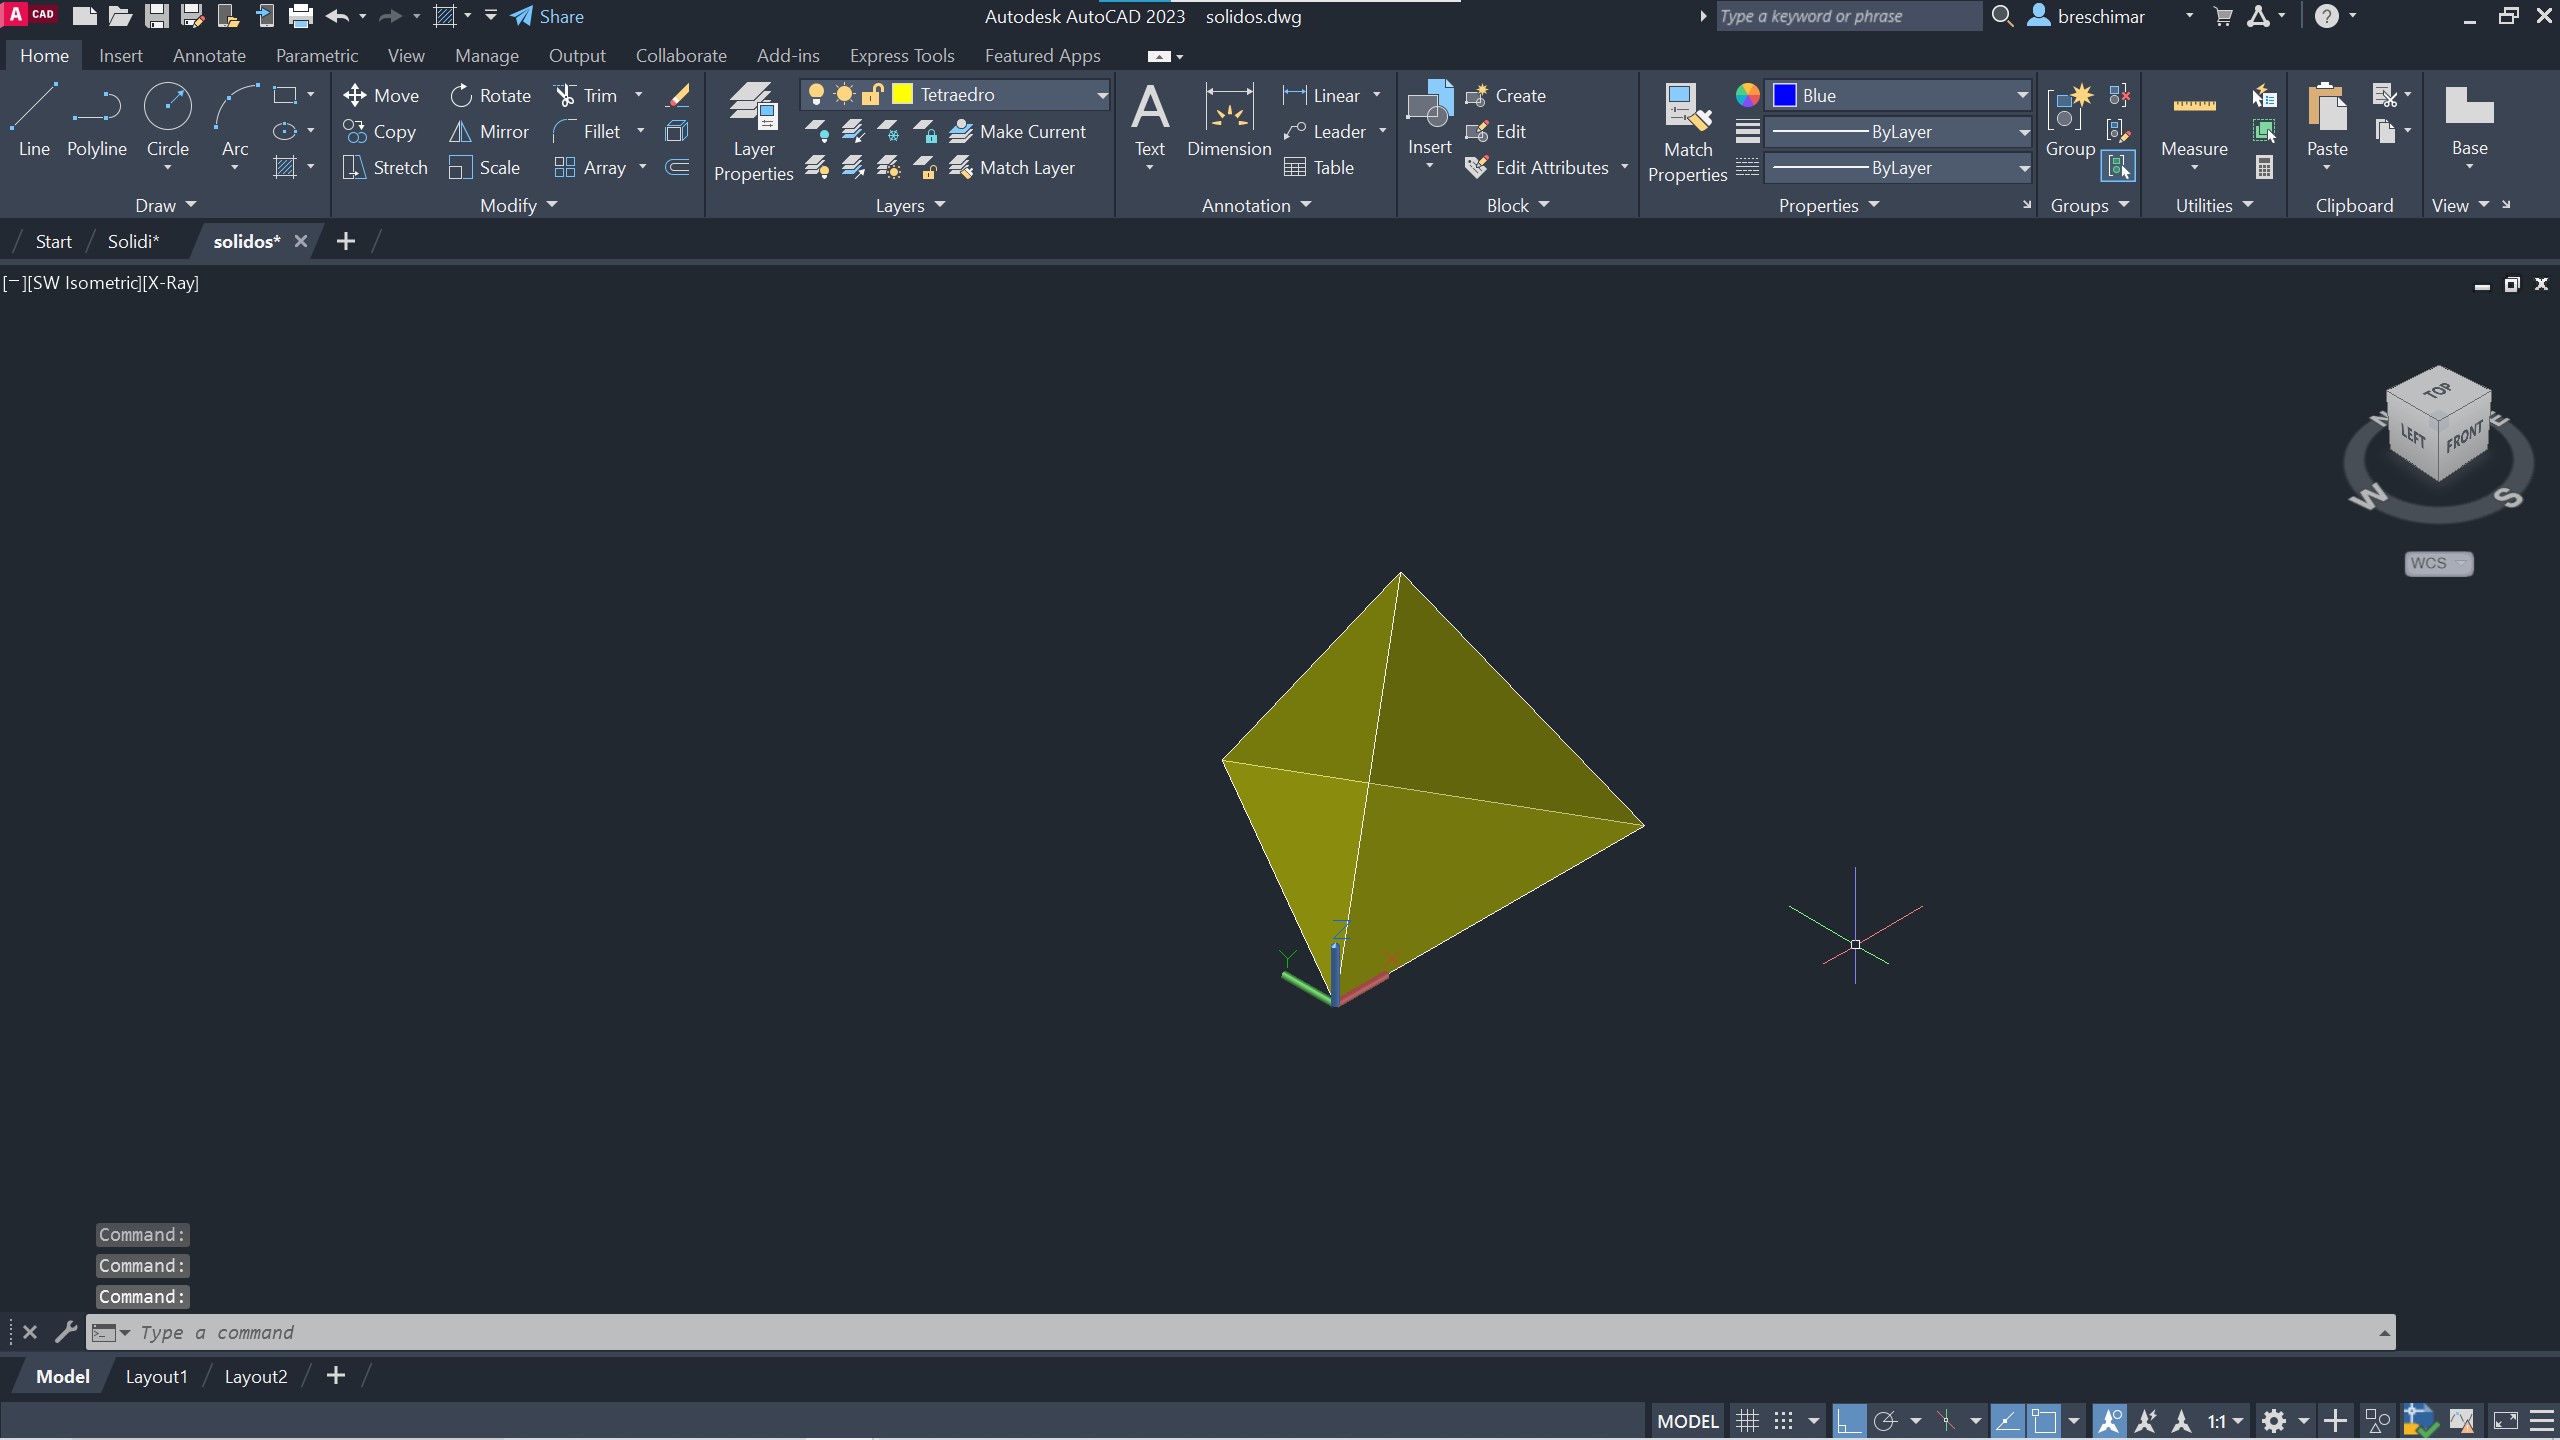Toggle polar tracking in status bar

coord(1885,1420)
